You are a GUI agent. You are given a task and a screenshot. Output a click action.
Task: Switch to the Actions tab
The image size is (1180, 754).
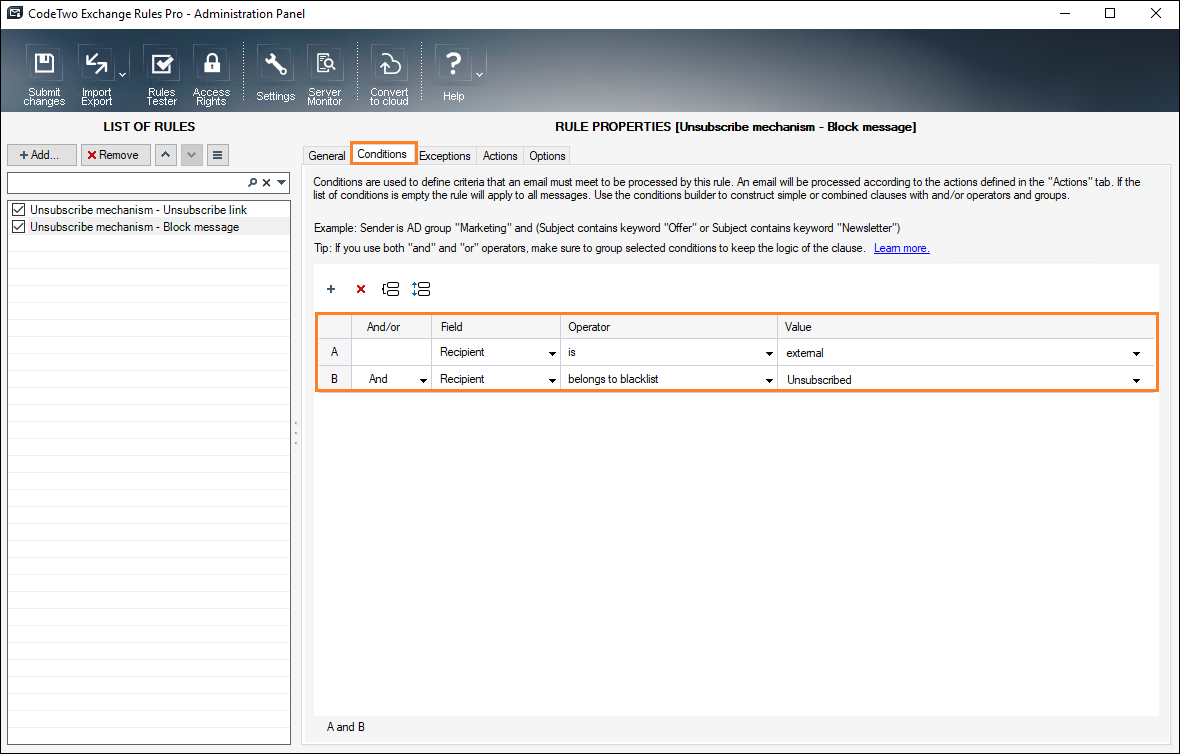point(500,156)
